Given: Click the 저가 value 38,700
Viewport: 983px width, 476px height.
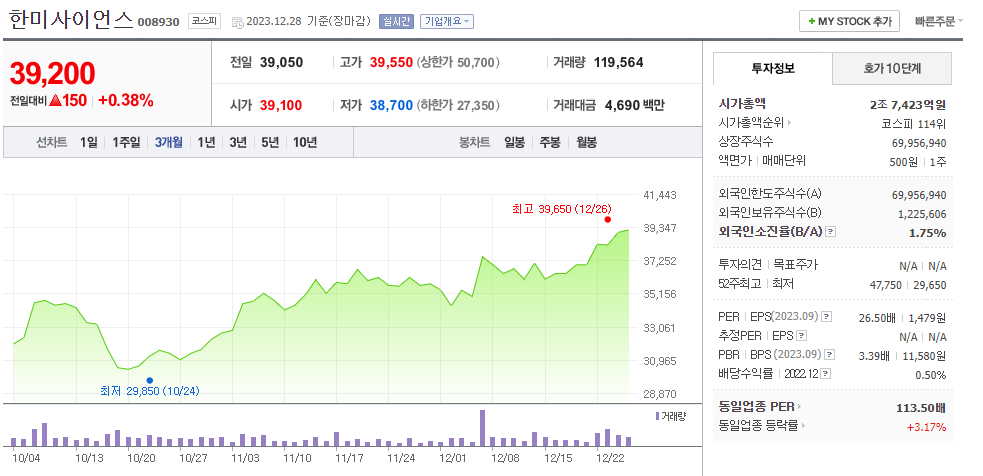Looking at the screenshot, I should (391, 105).
